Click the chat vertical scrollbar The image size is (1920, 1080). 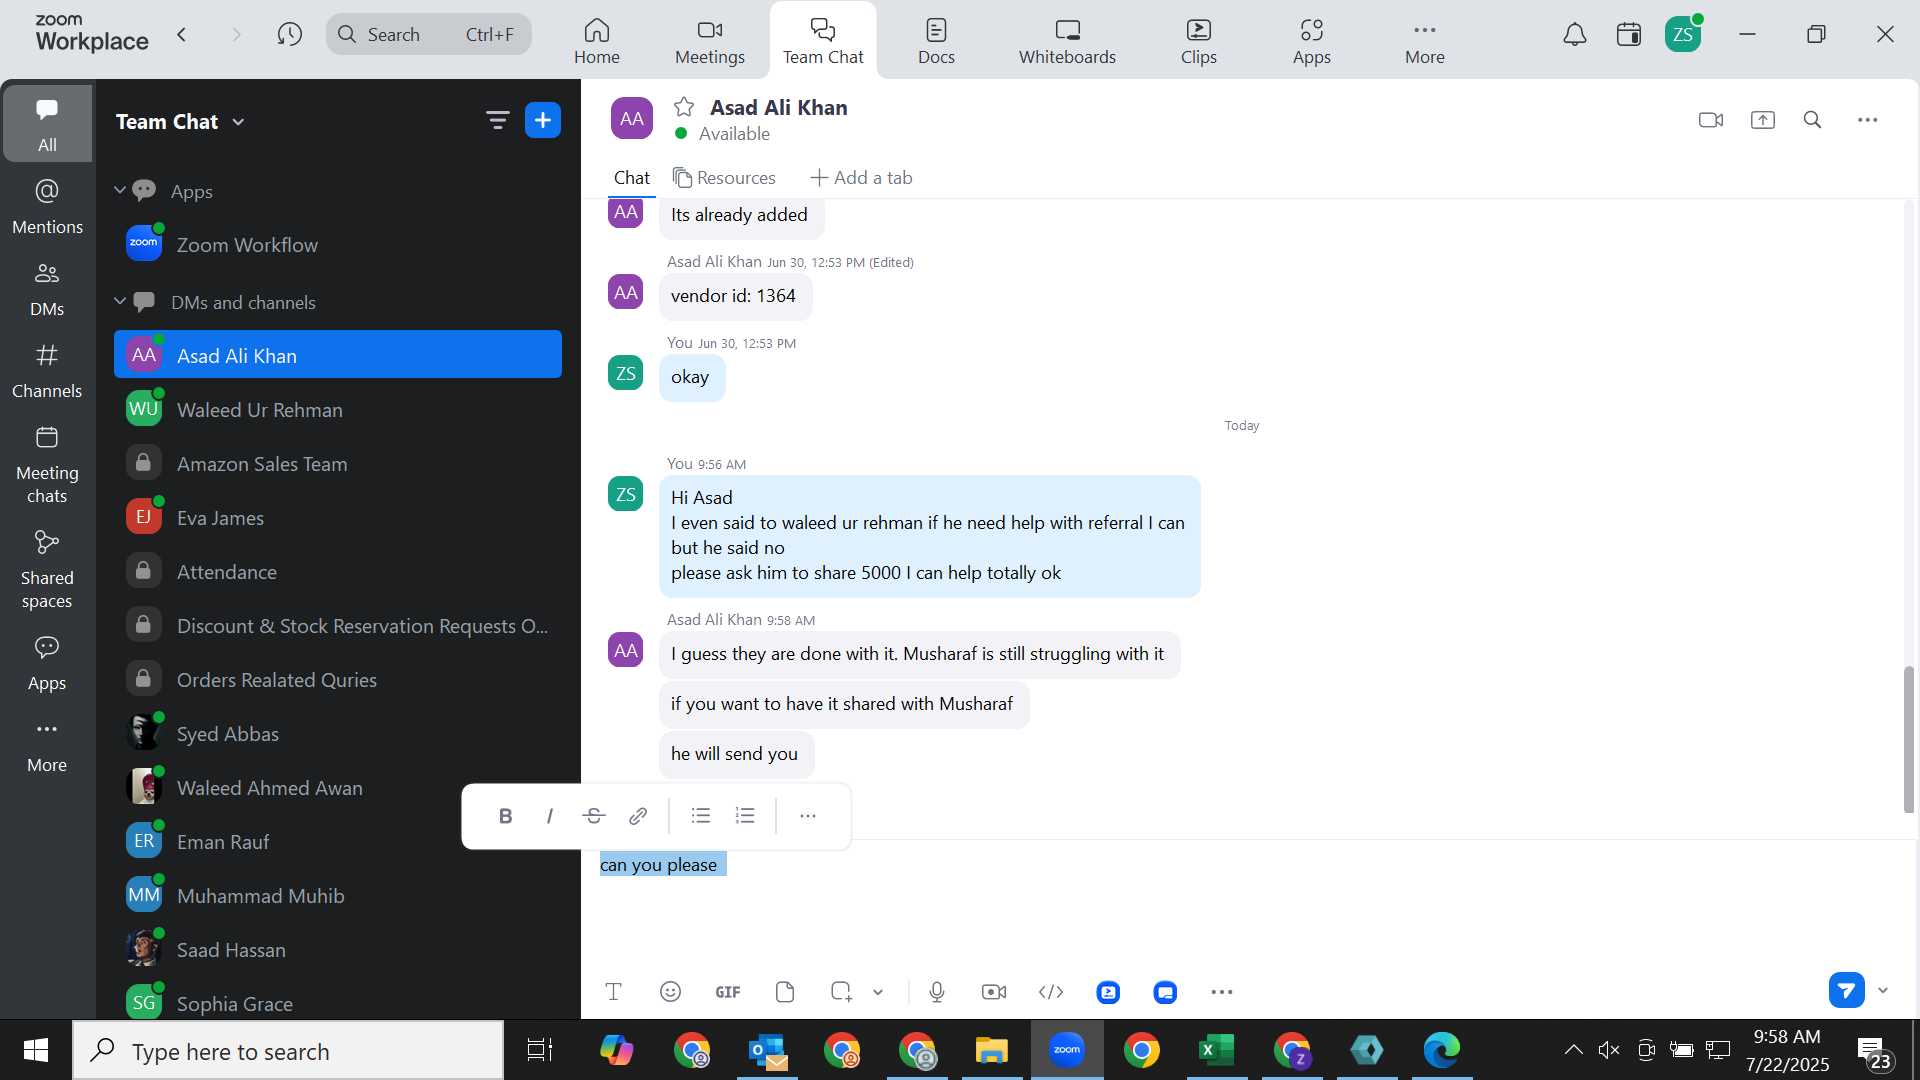pyautogui.click(x=1908, y=739)
